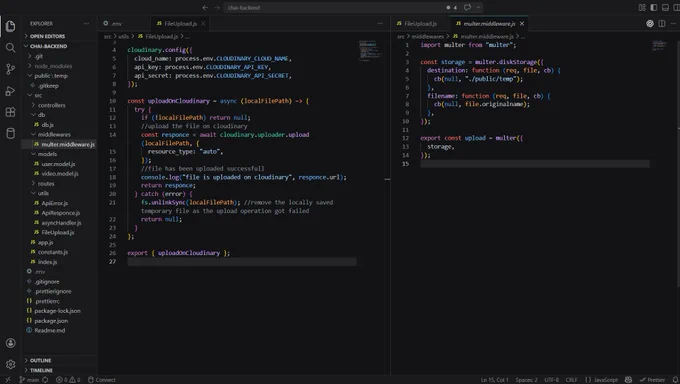Click the split editor icon on right pane
Image resolution: width=680 pixels, height=384 pixels.
pyautogui.click(x=662, y=24)
